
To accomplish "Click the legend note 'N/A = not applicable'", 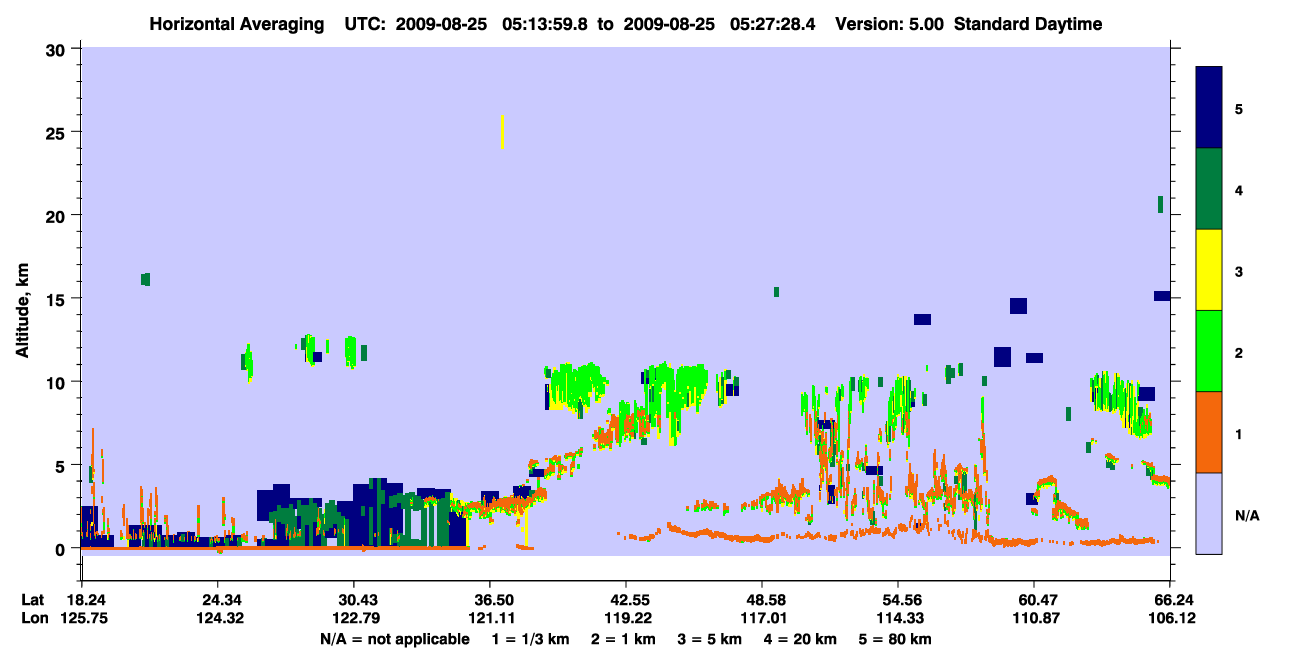I will (x=395, y=639).
